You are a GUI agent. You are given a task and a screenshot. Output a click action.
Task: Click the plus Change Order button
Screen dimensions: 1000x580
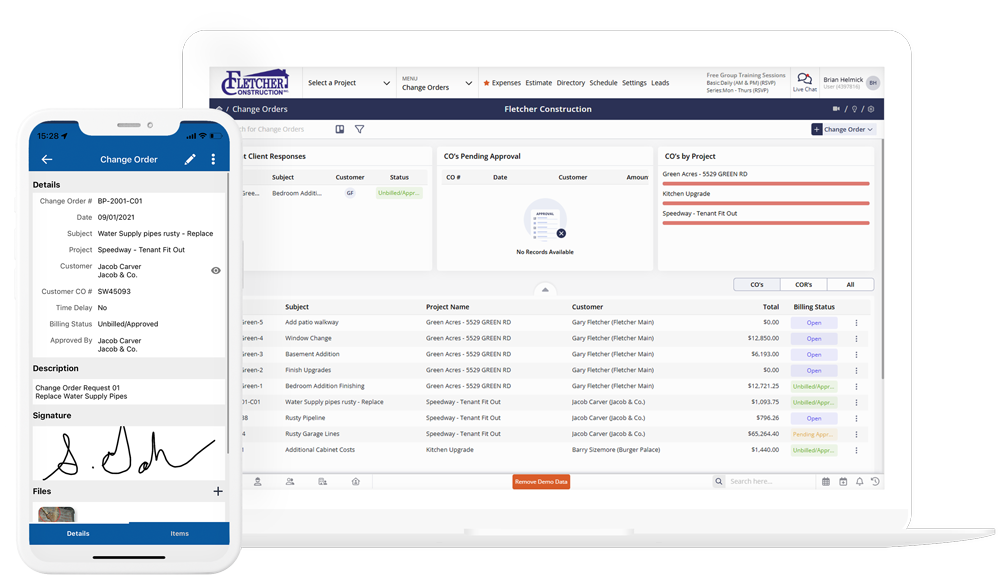(x=816, y=130)
